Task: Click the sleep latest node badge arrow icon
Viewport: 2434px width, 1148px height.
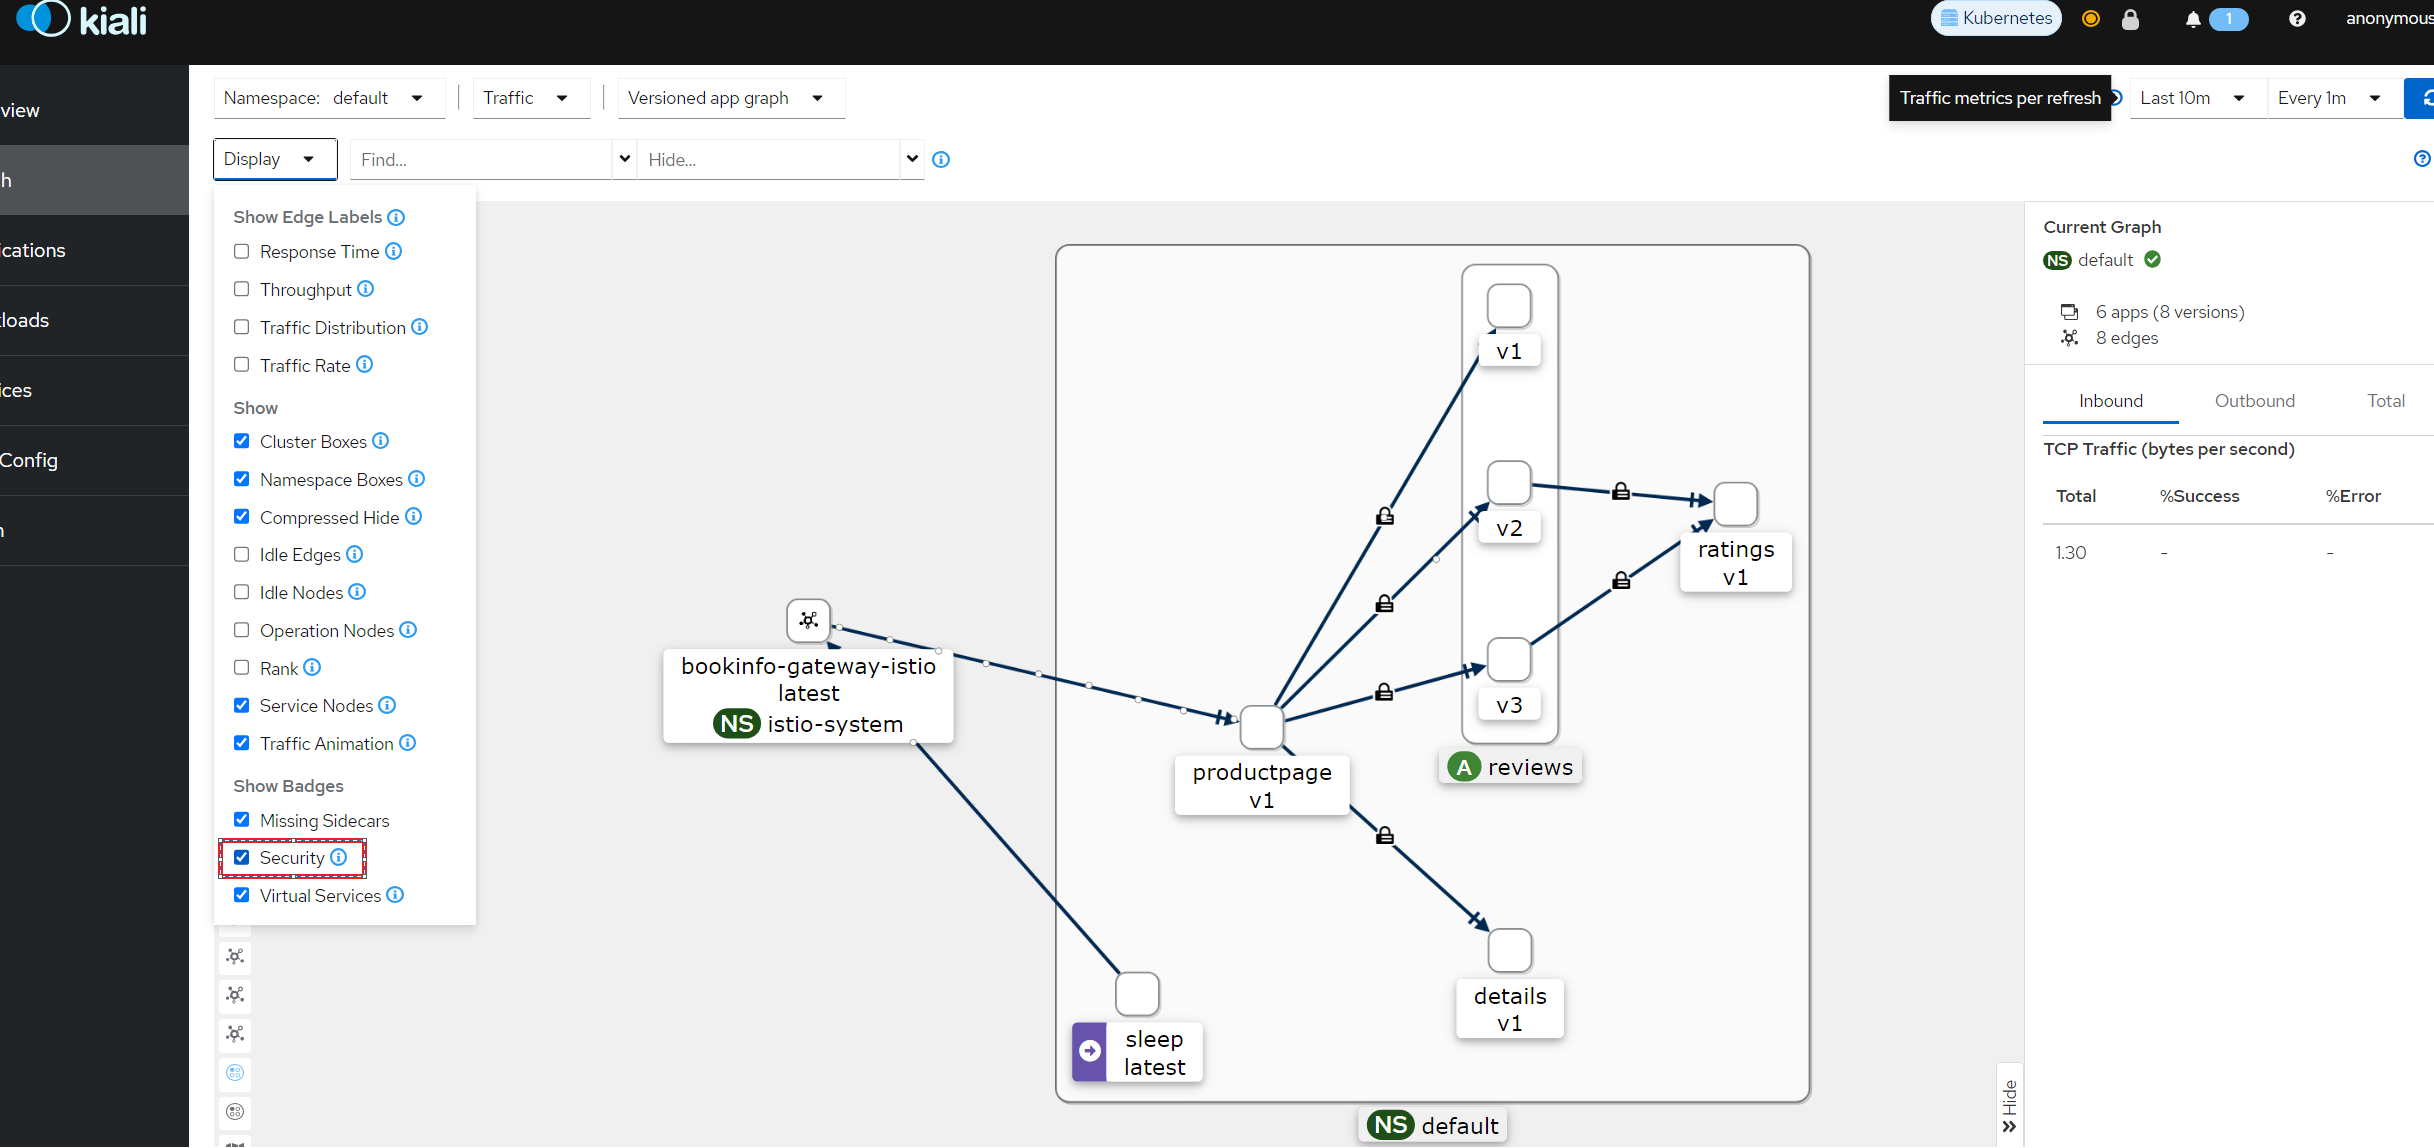Action: pyautogui.click(x=1090, y=1051)
